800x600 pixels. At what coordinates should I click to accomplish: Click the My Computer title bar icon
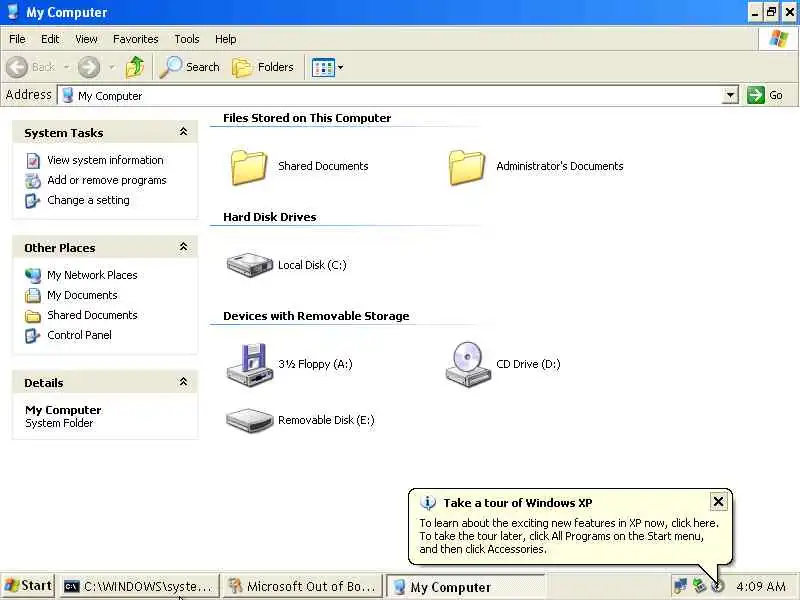tap(12, 12)
